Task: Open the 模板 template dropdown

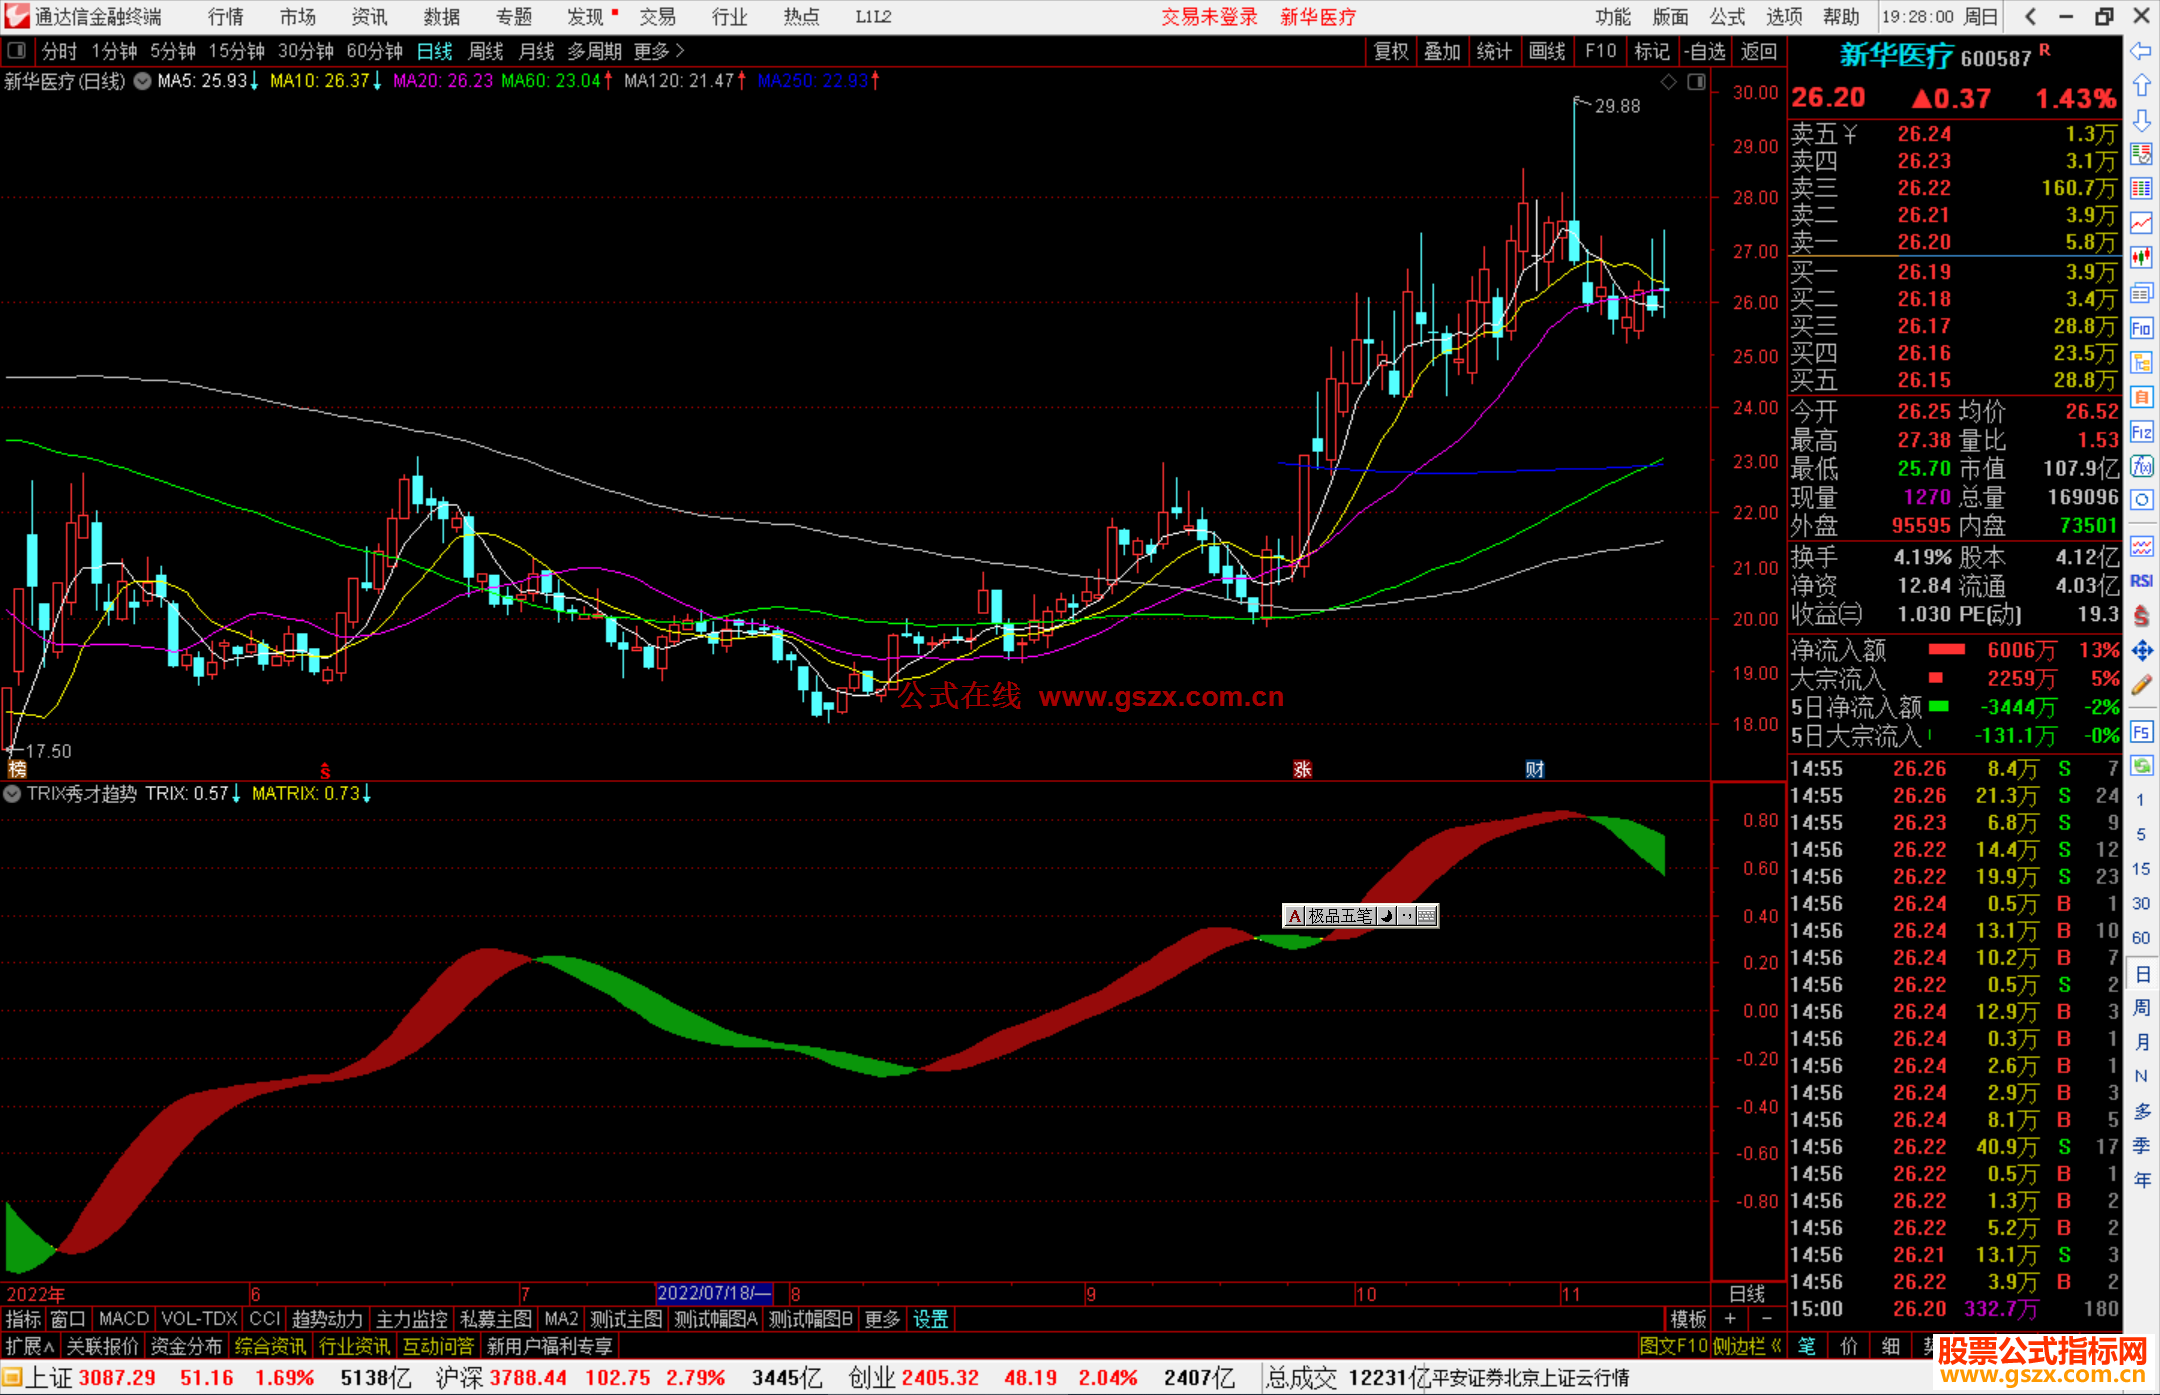Action: (x=1688, y=1320)
